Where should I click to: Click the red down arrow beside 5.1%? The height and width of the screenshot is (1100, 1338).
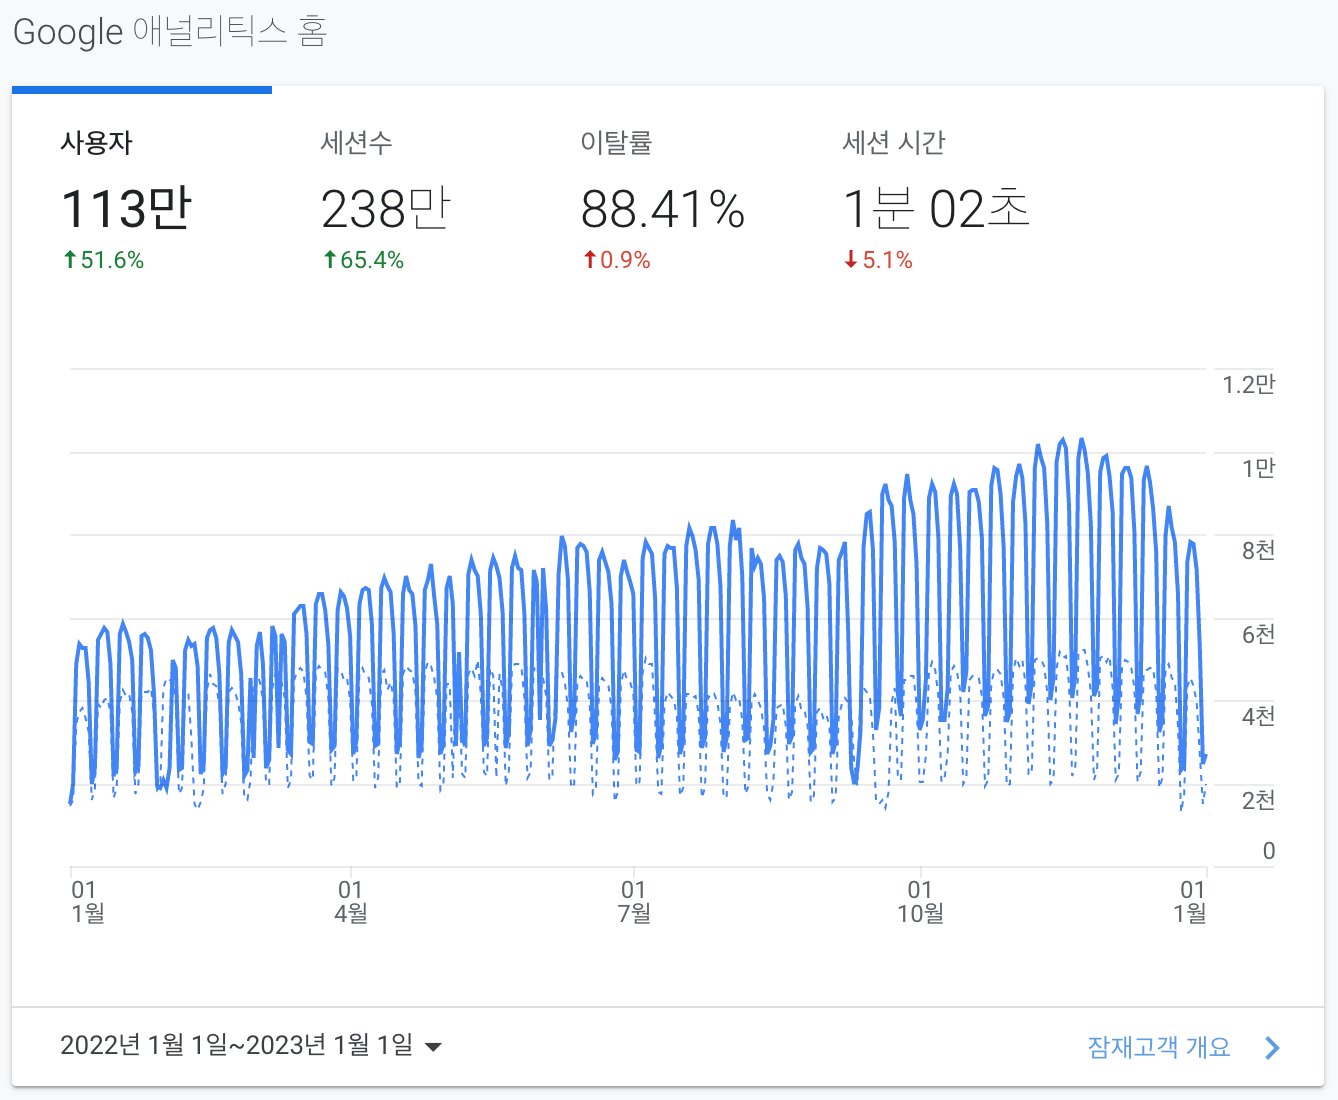851,260
